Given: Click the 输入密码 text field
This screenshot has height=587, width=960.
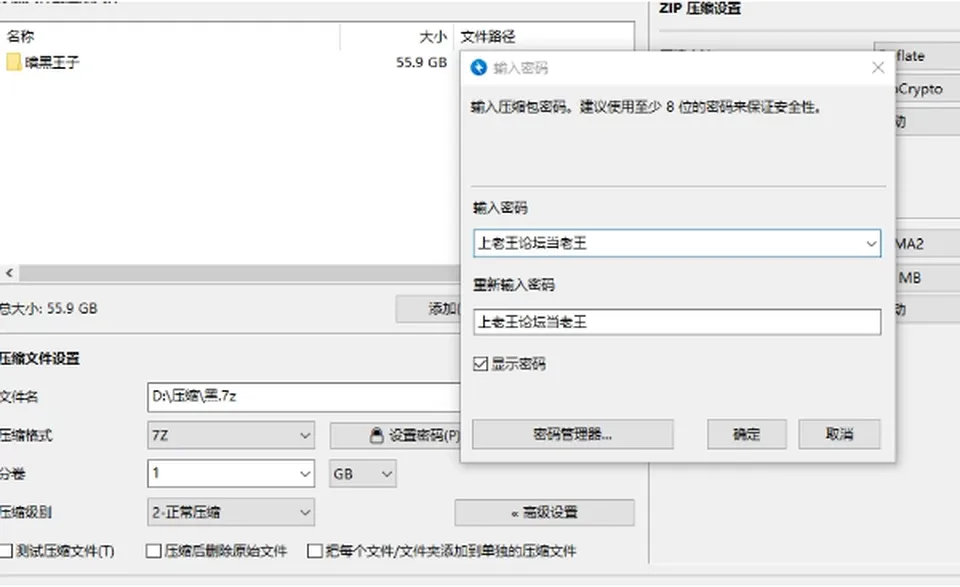Looking at the screenshot, I should click(677, 244).
